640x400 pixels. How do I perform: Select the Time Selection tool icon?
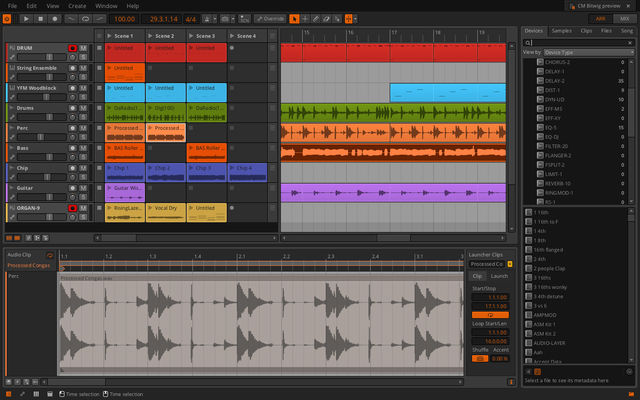click(305, 19)
